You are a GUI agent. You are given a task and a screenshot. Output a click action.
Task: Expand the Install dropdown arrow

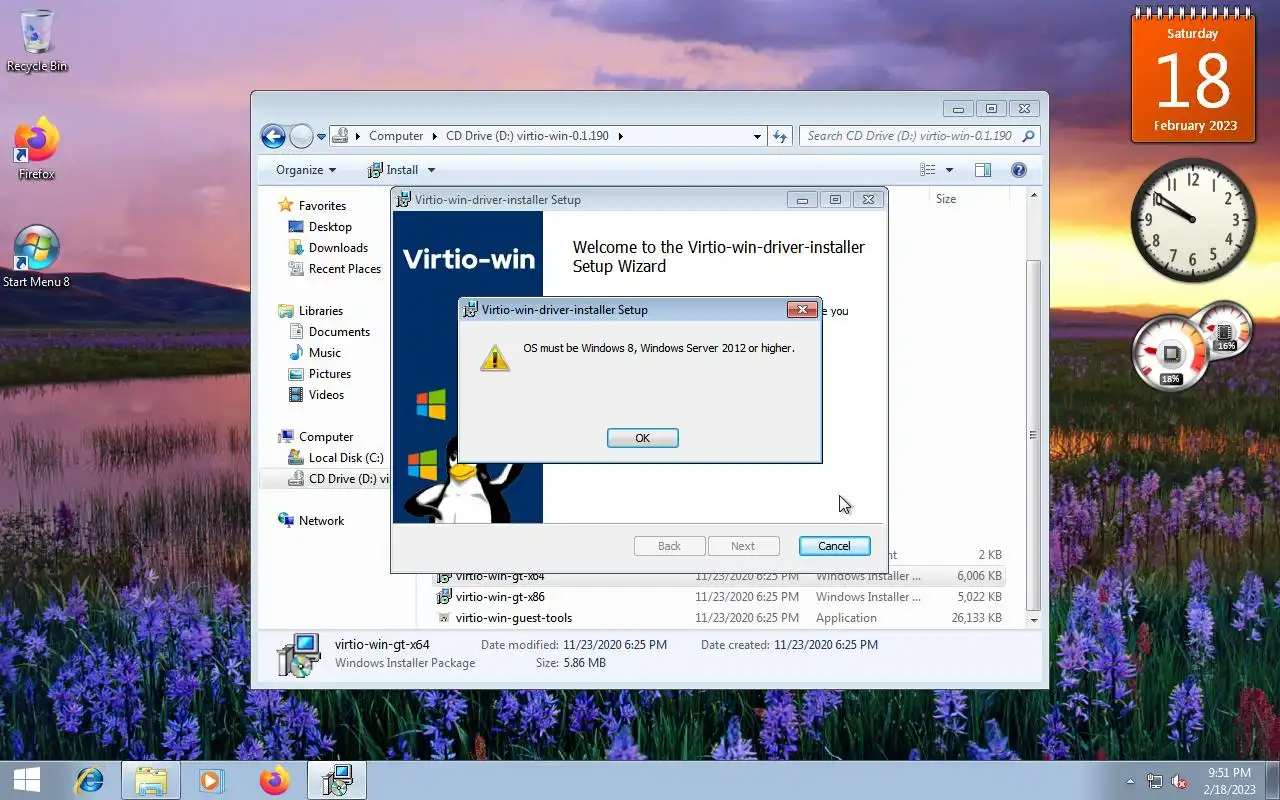(x=431, y=170)
